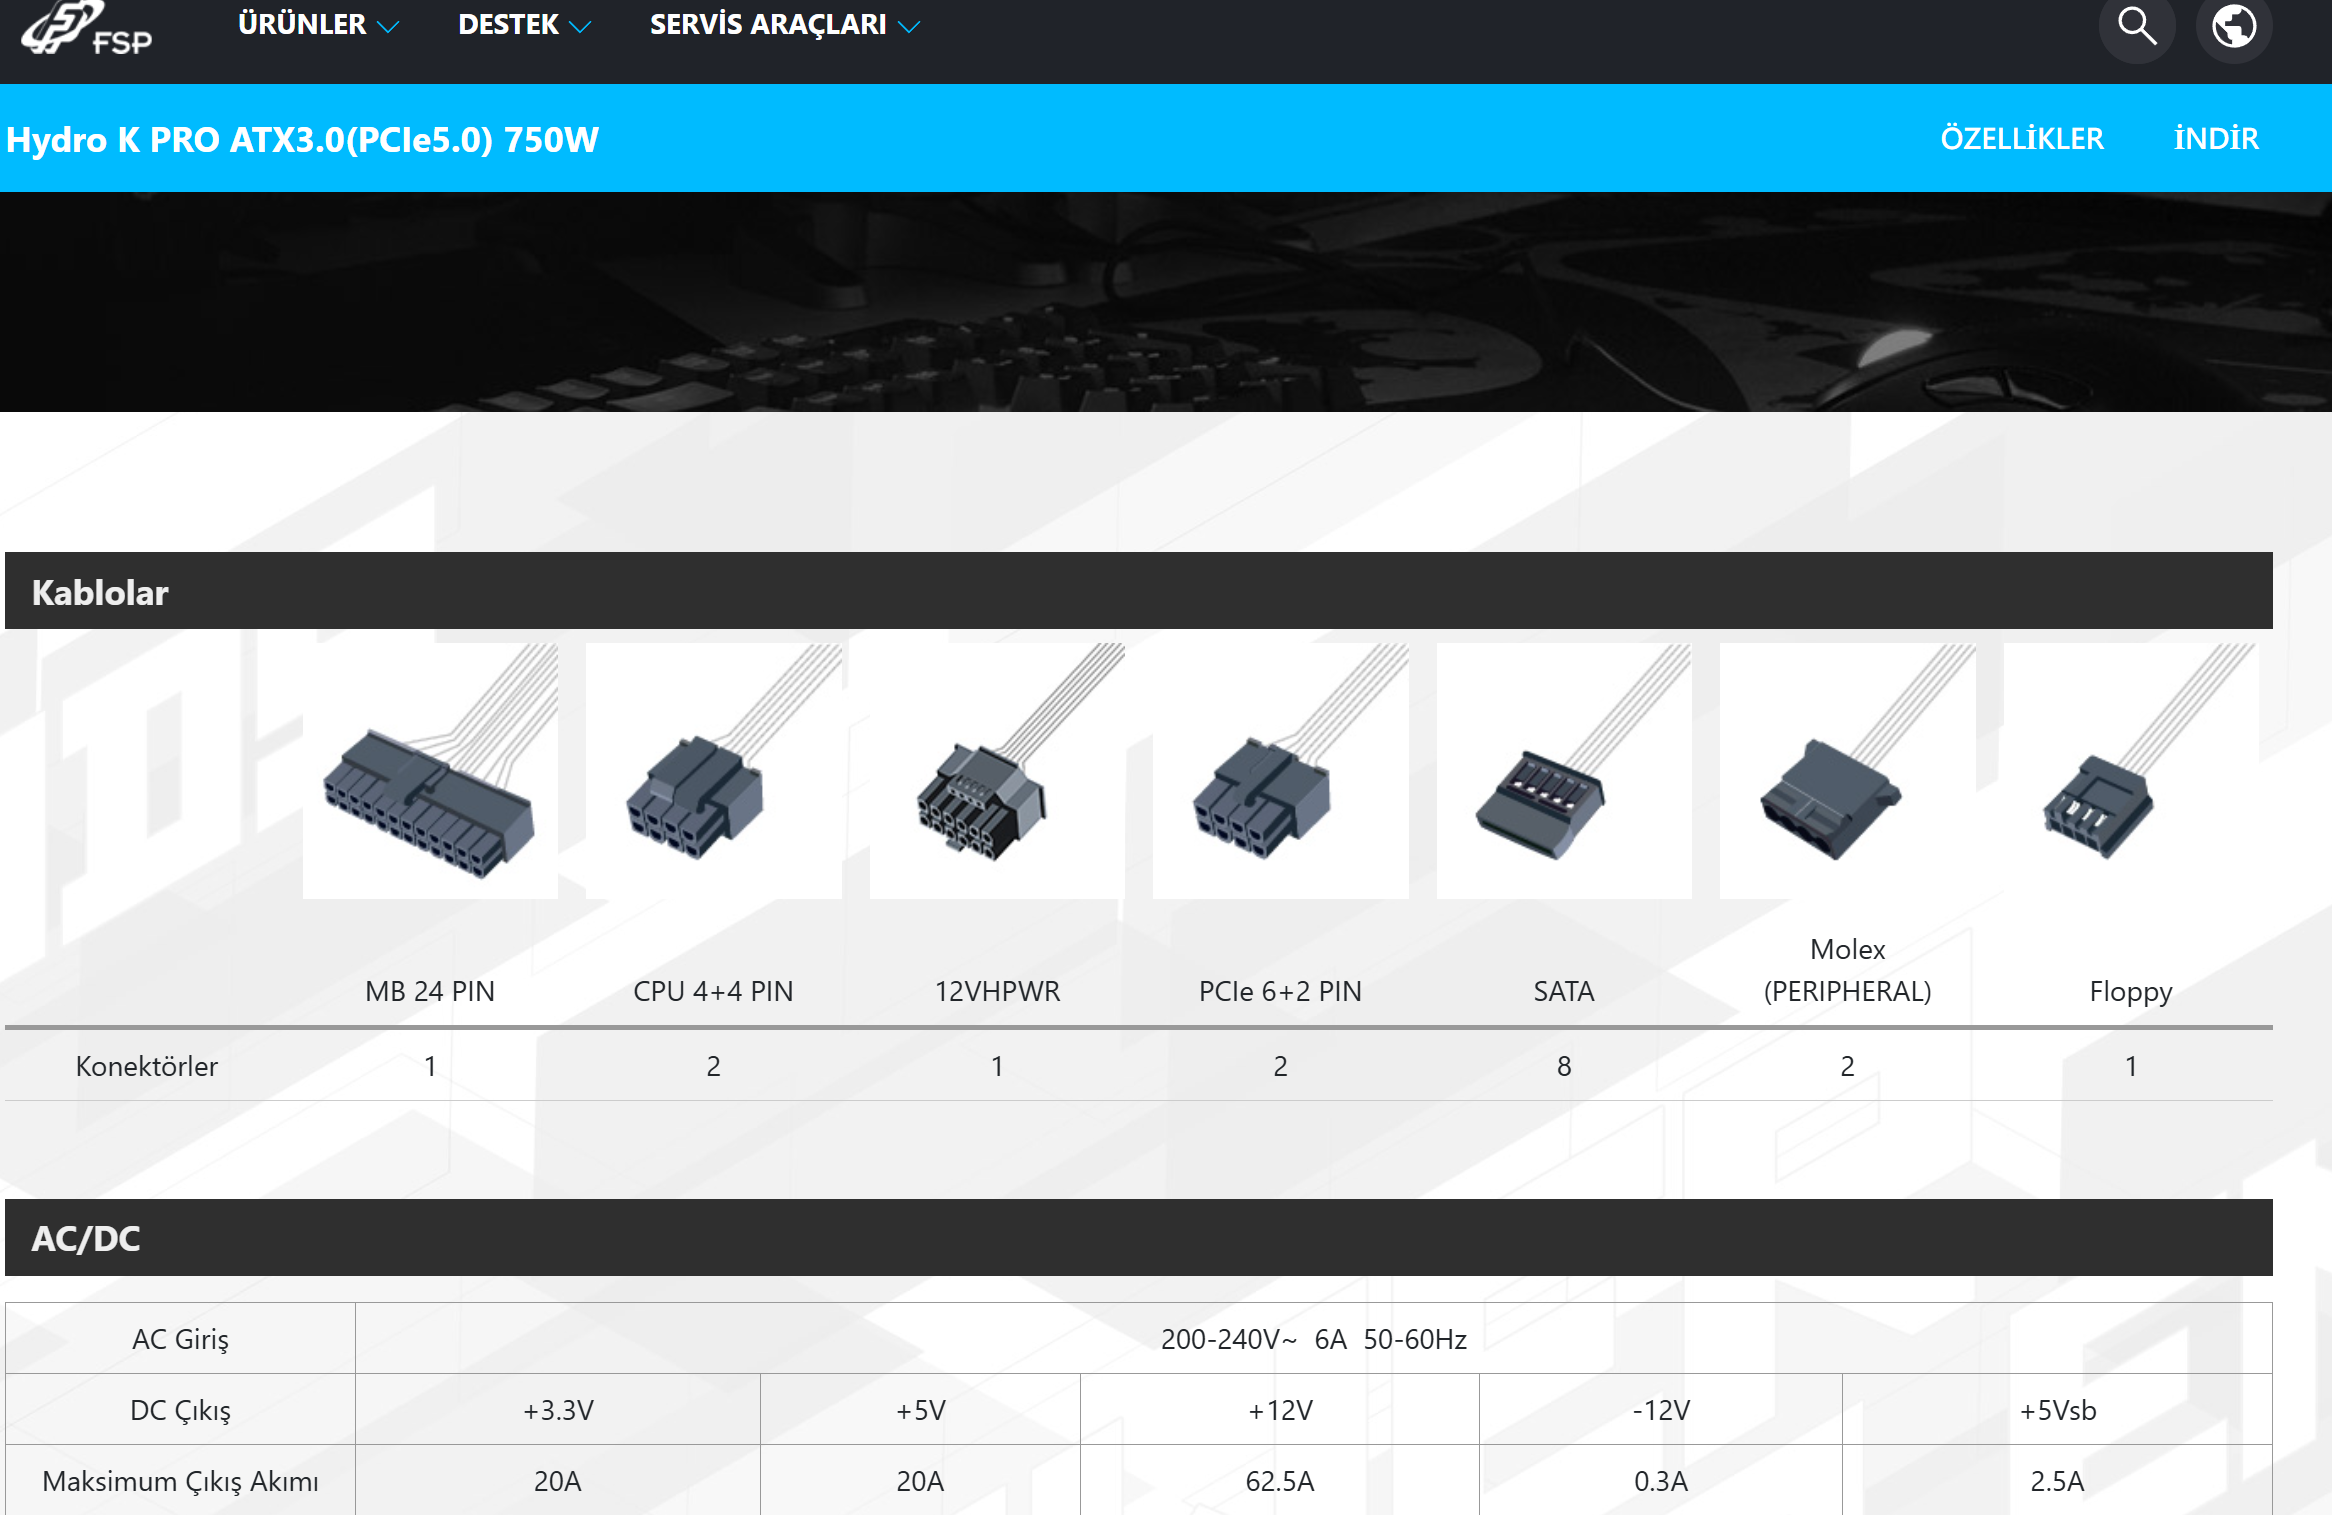Screen dimensions: 2332x1515
Task: Open the search magnifier icon
Action: point(2137,27)
